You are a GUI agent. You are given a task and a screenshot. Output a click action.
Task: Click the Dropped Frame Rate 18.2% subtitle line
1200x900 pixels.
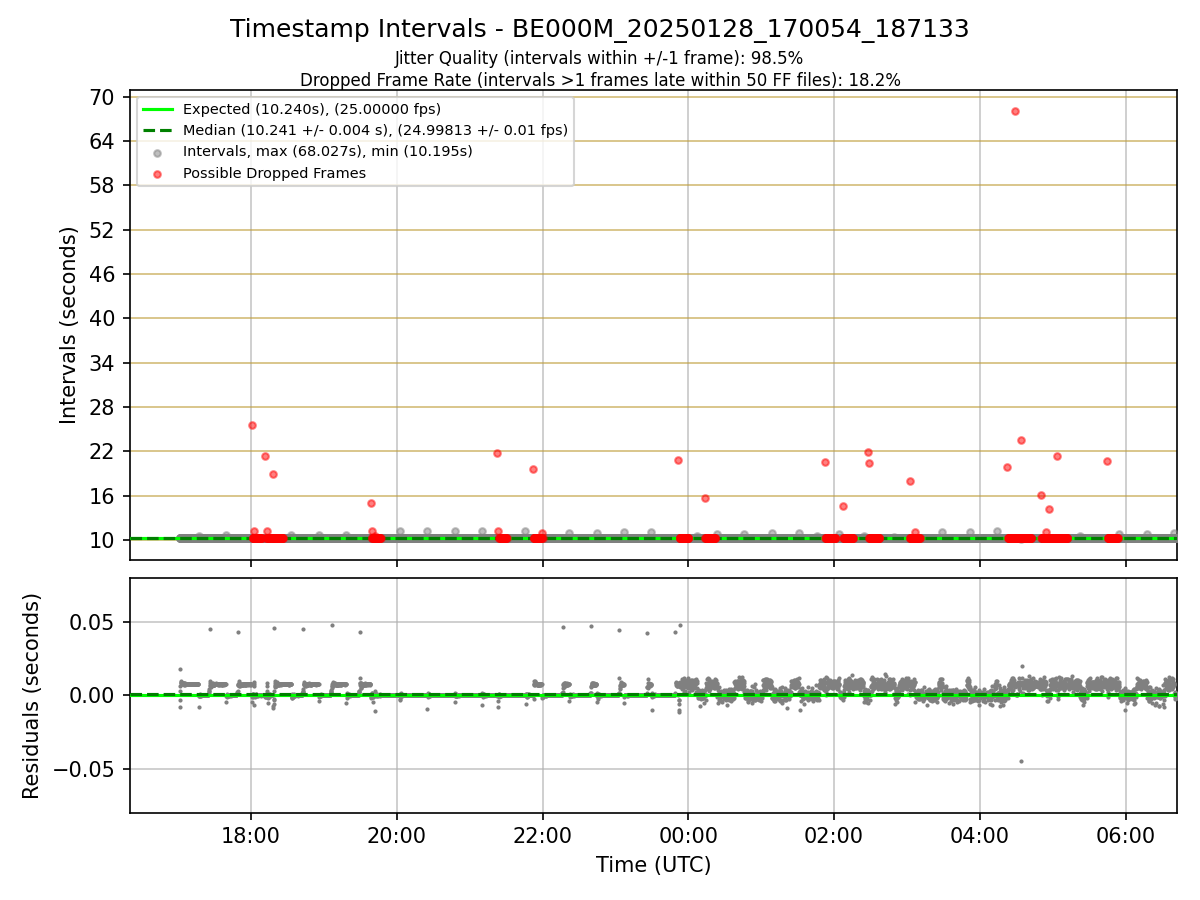[600, 80]
